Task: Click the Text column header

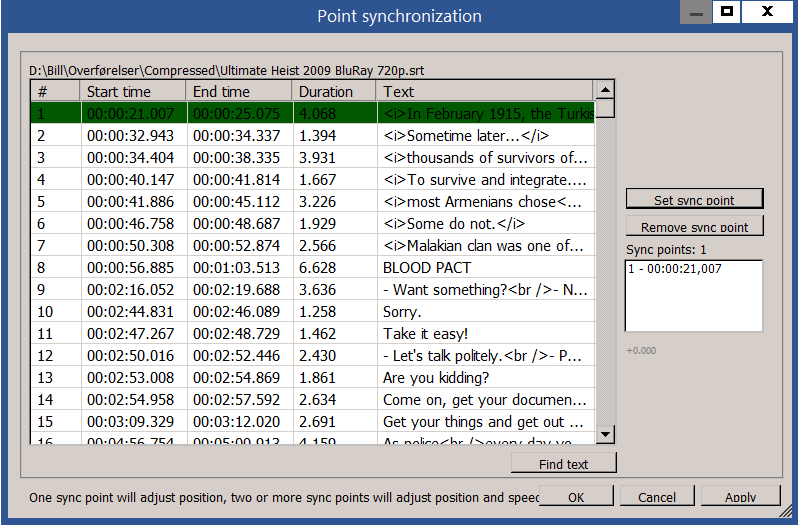Action: [x=484, y=92]
